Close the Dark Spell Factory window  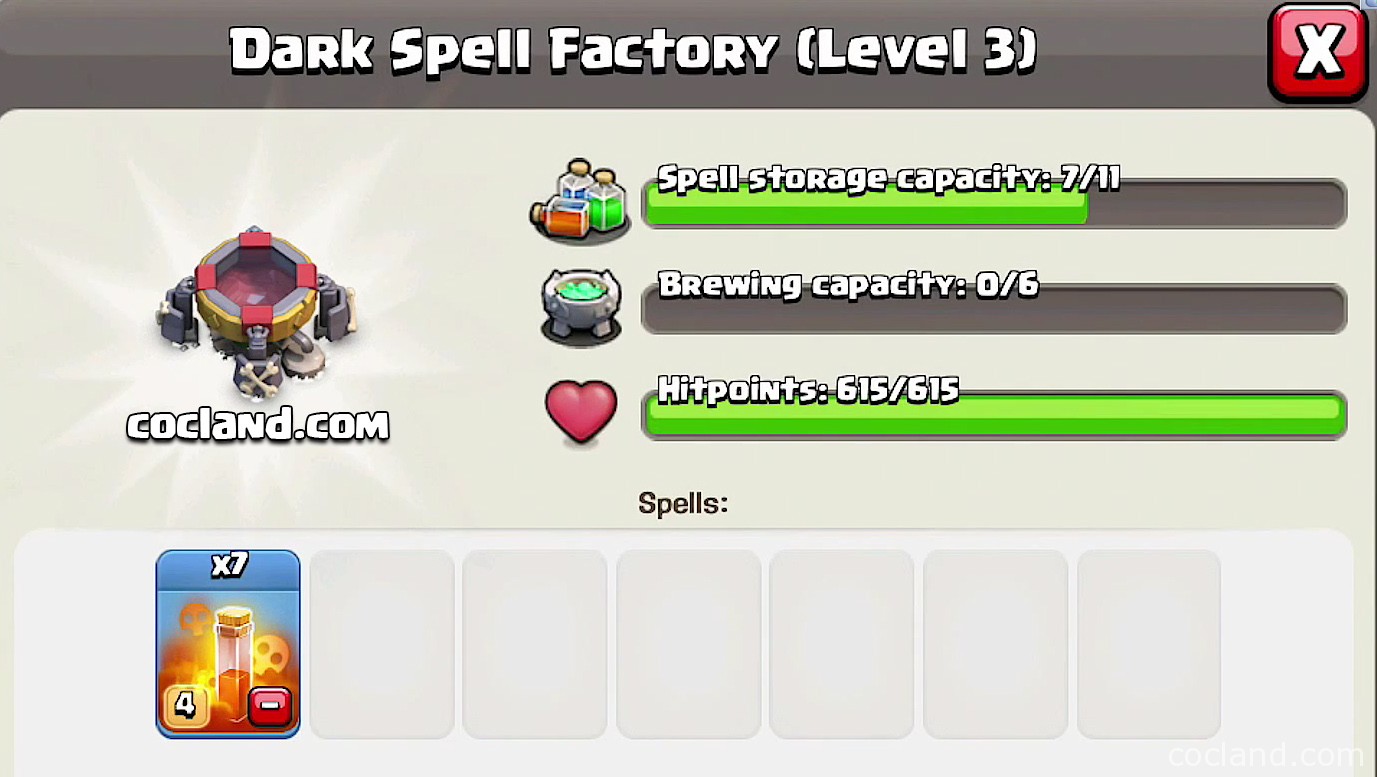[1317, 52]
